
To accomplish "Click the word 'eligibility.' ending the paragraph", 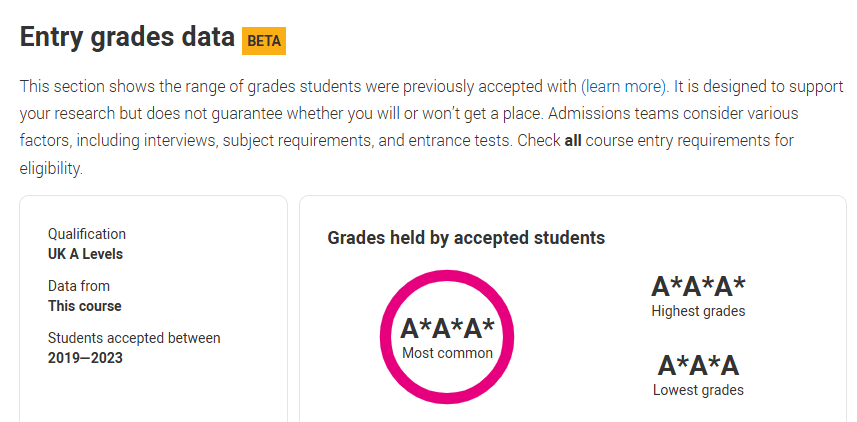I will (51, 169).
